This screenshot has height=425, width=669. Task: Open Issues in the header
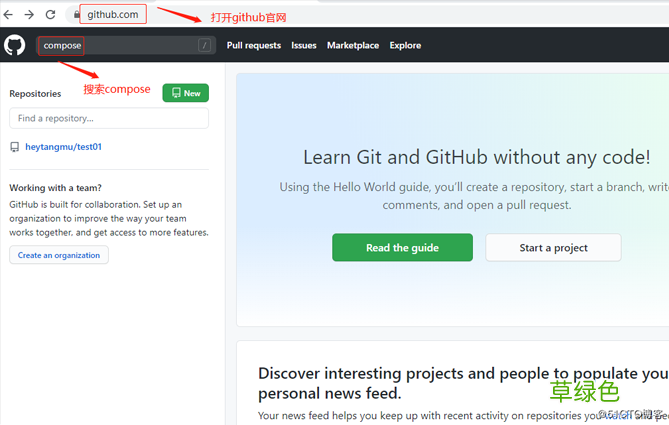point(304,45)
